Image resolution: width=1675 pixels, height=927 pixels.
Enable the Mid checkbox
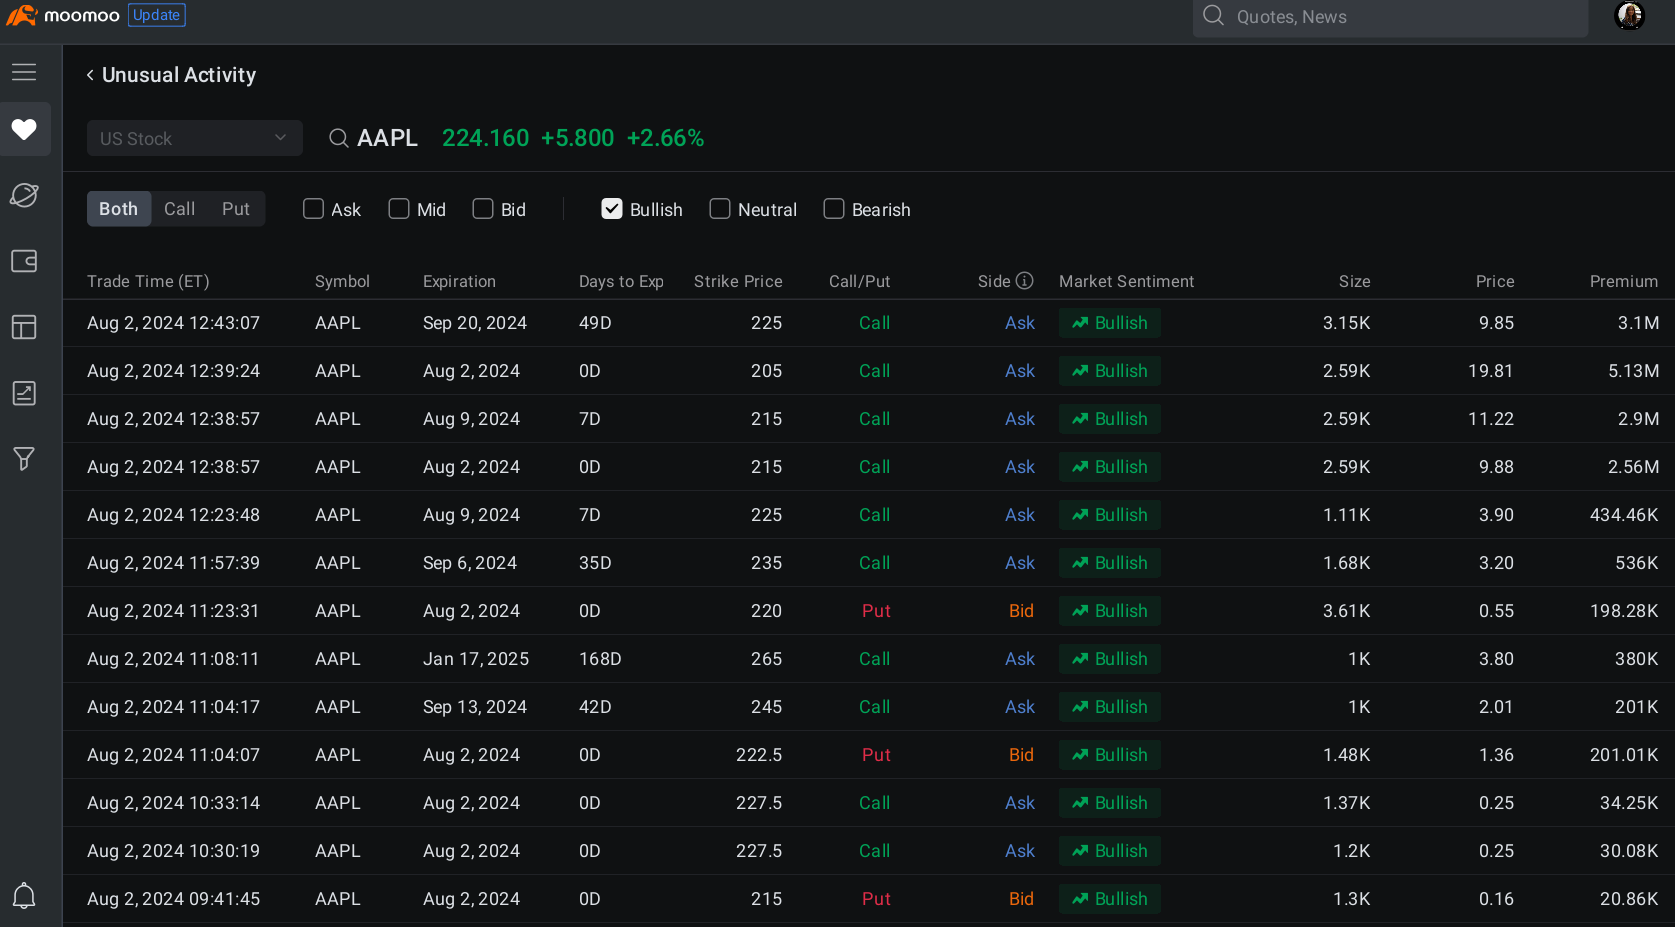[x=399, y=209]
